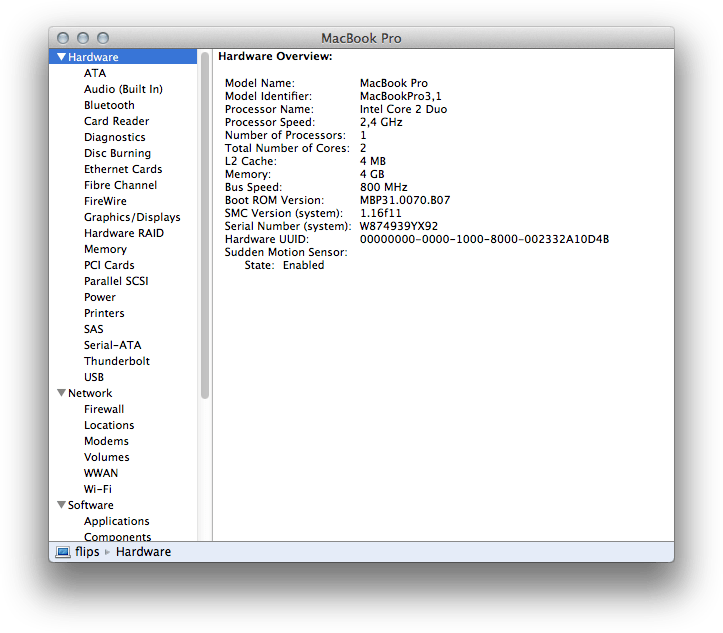Click the Hardware Overview heading
The height and width of the screenshot is (633, 723).
(x=275, y=56)
